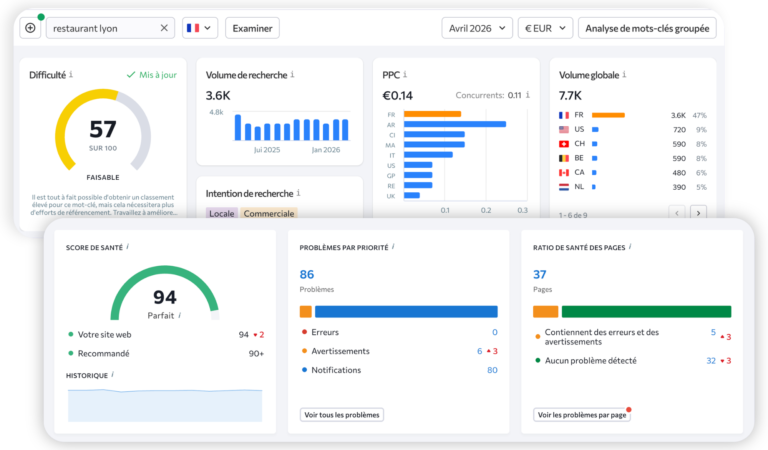Click the Recommandé score 90+
The image size is (768, 450).
(256, 354)
